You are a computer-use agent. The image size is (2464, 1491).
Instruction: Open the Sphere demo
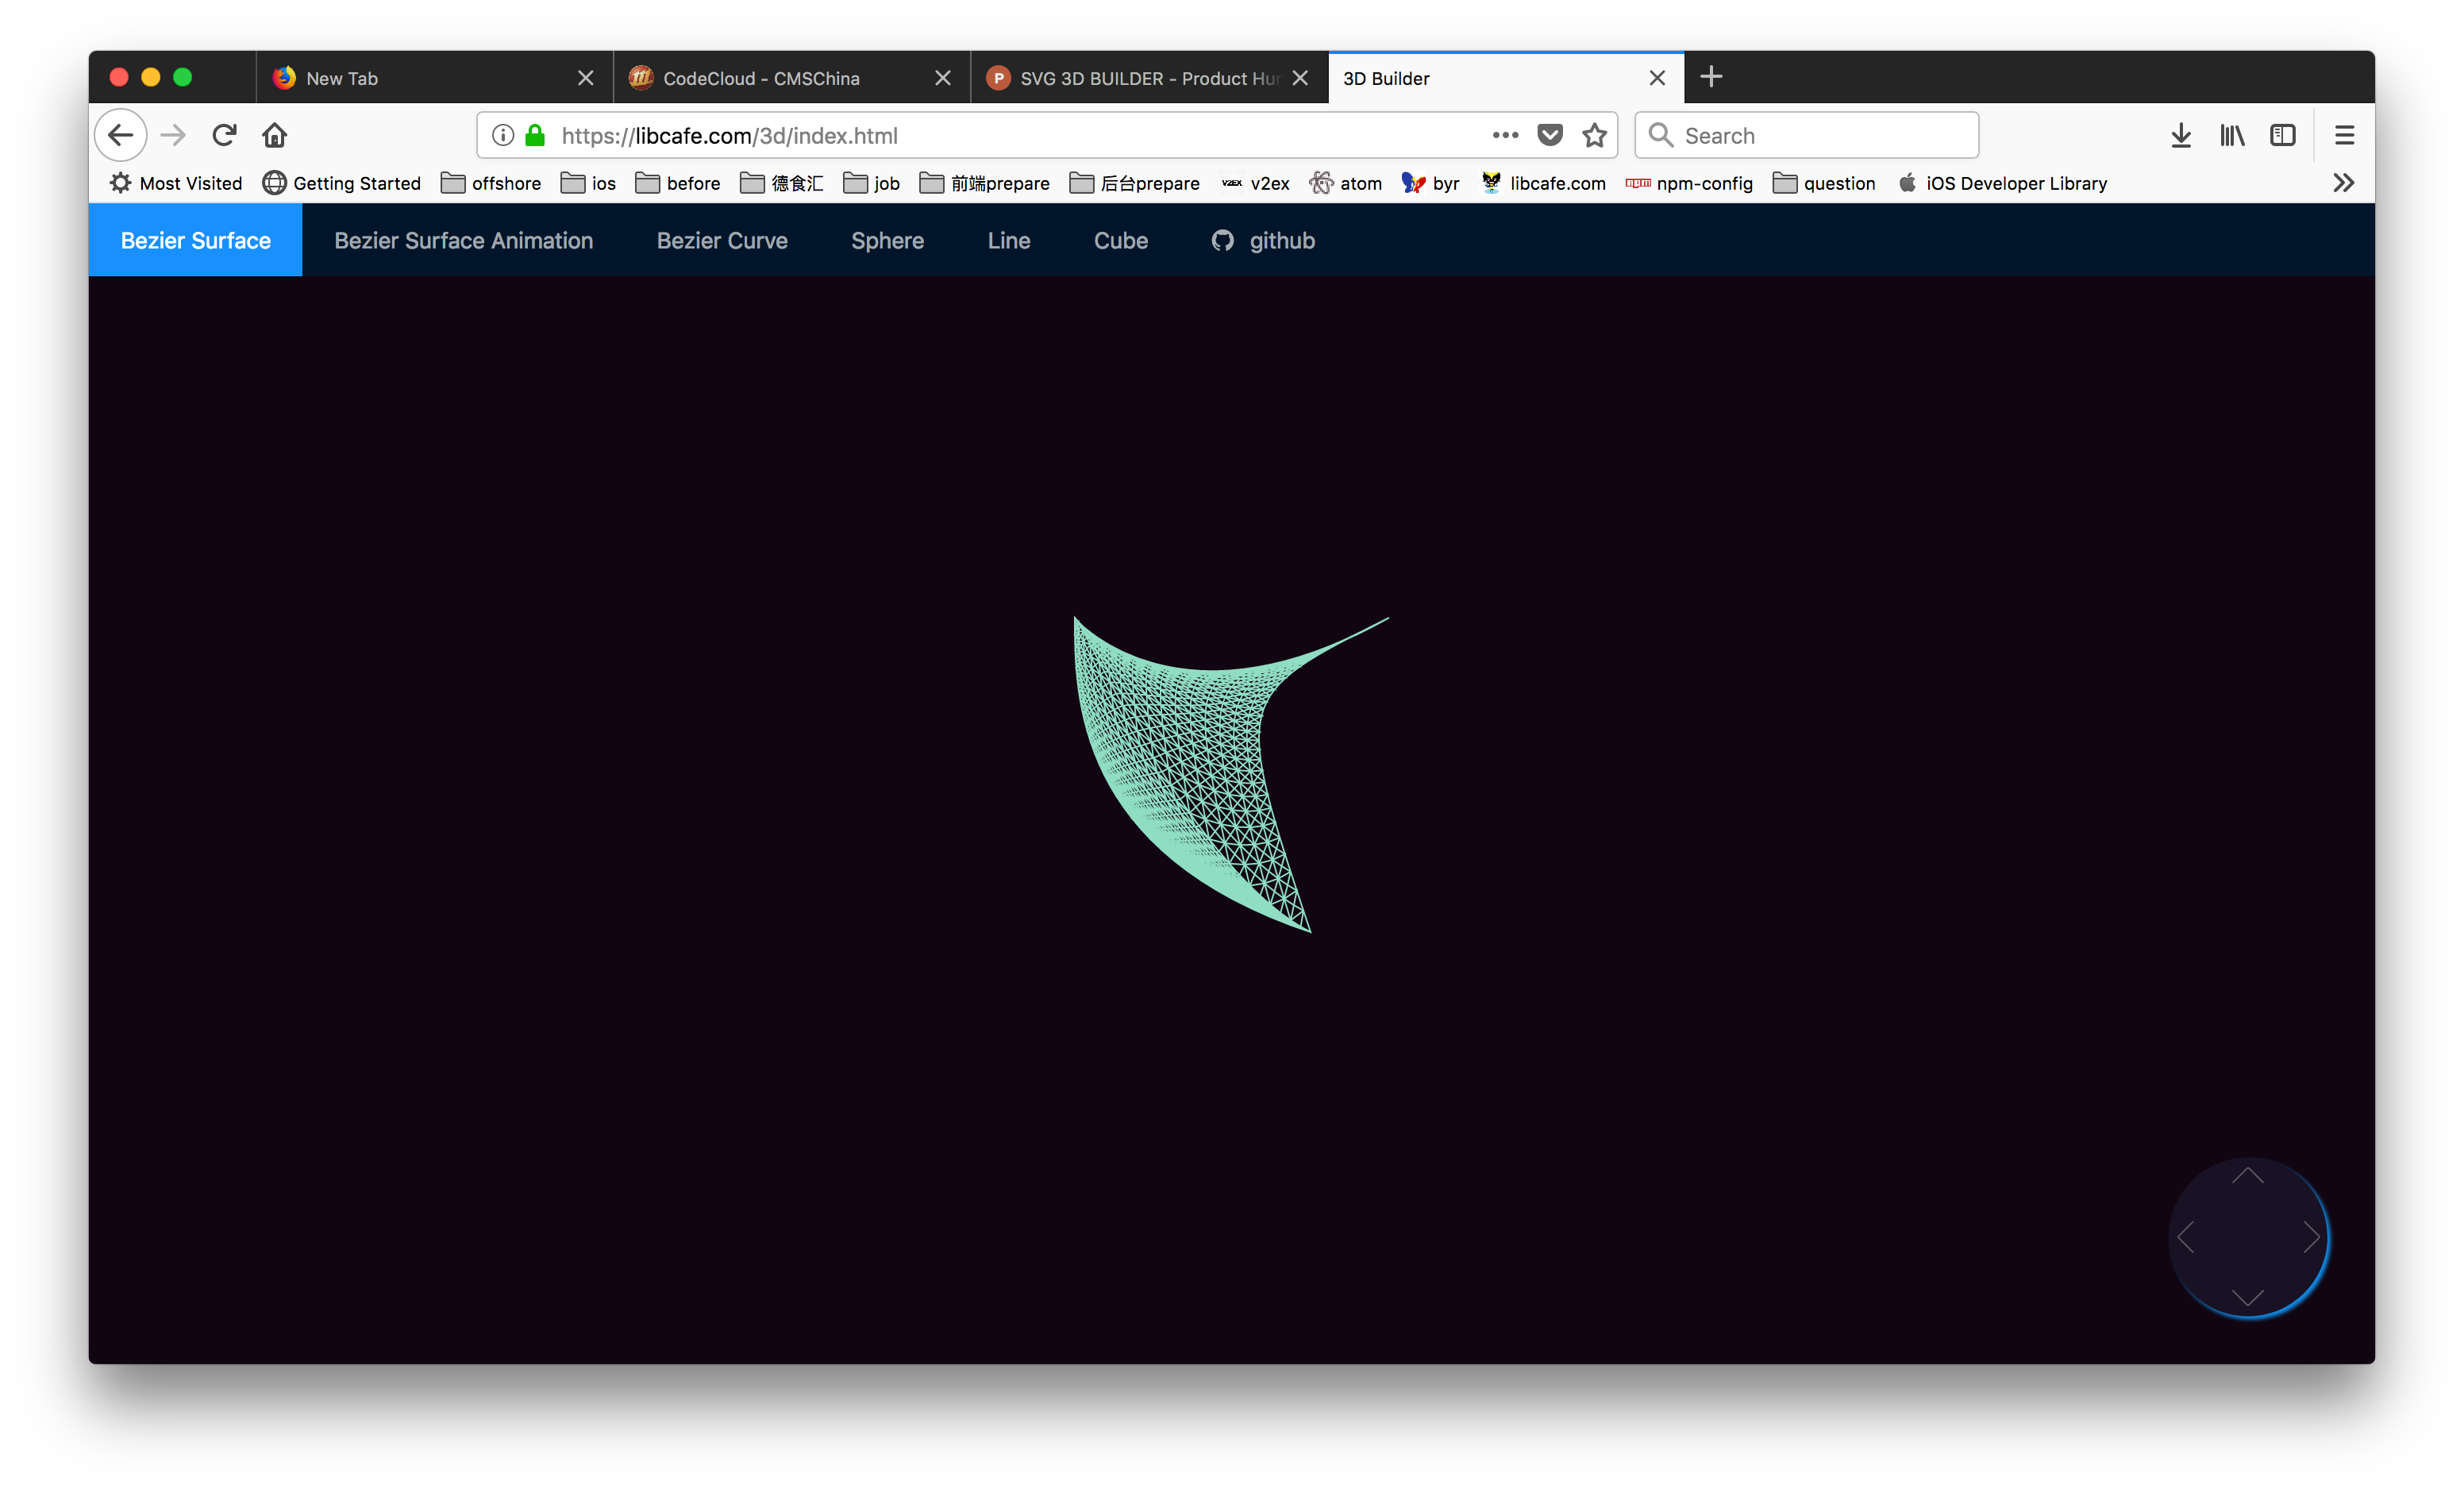(x=887, y=240)
